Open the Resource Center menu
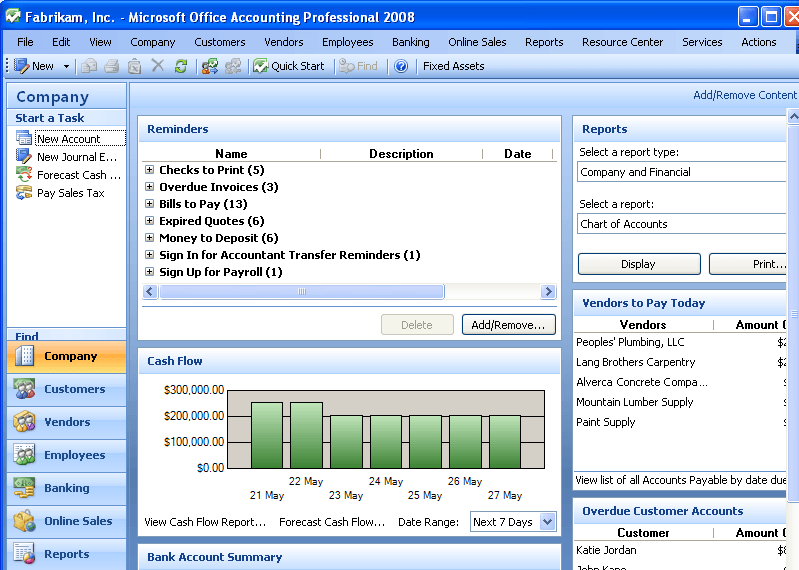Viewport: 799px width, 570px height. coord(622,42)
